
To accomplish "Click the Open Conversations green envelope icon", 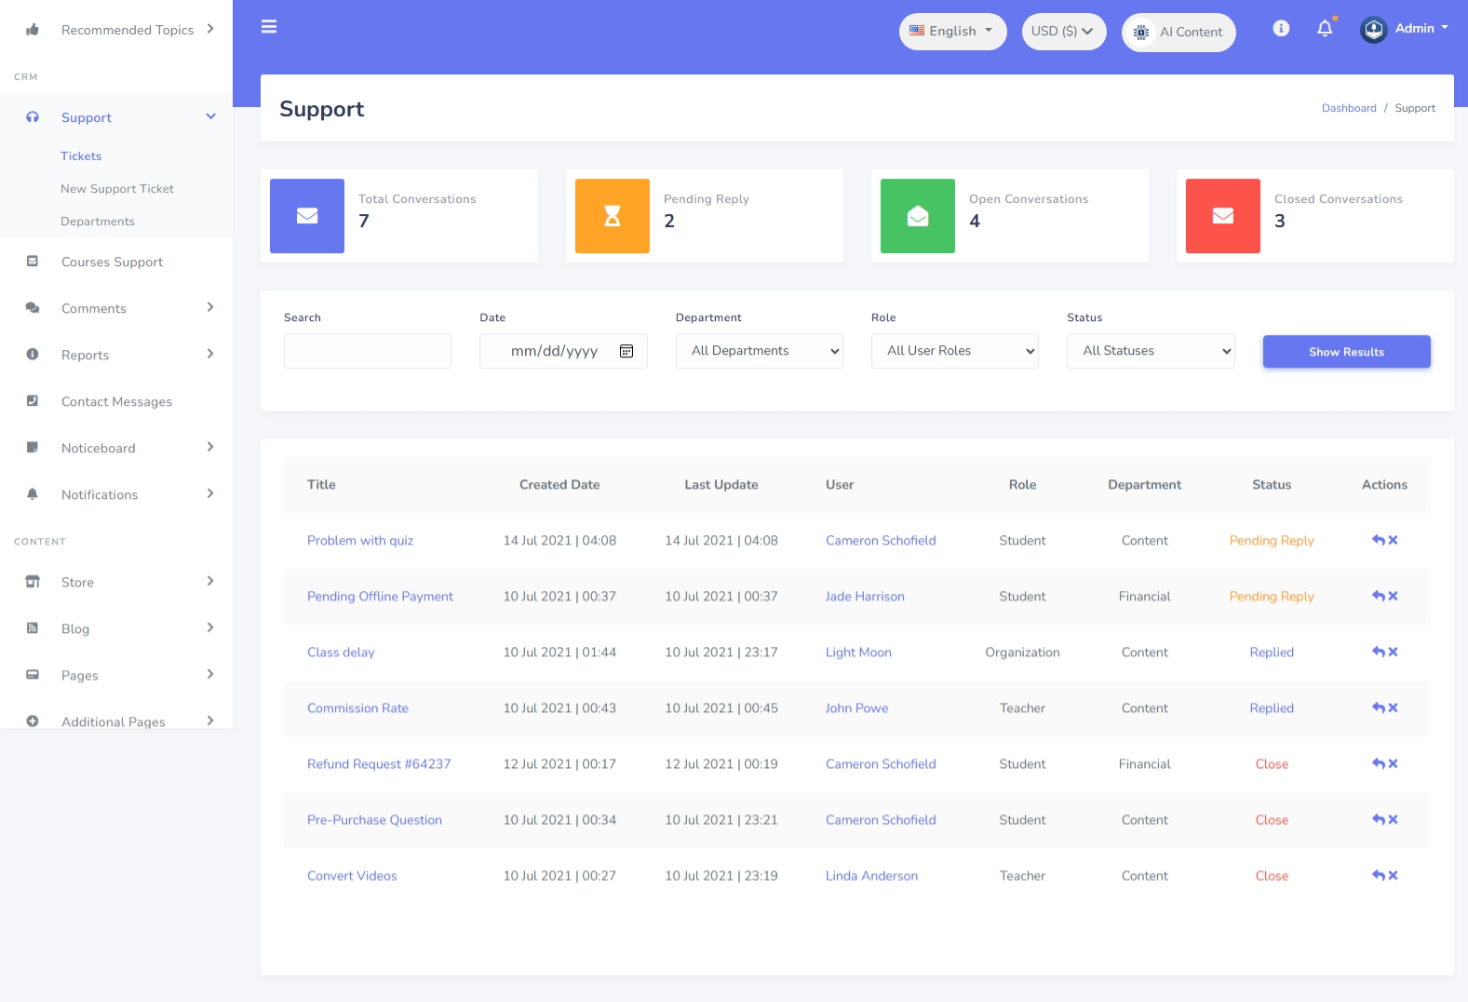I will [918, 216].
